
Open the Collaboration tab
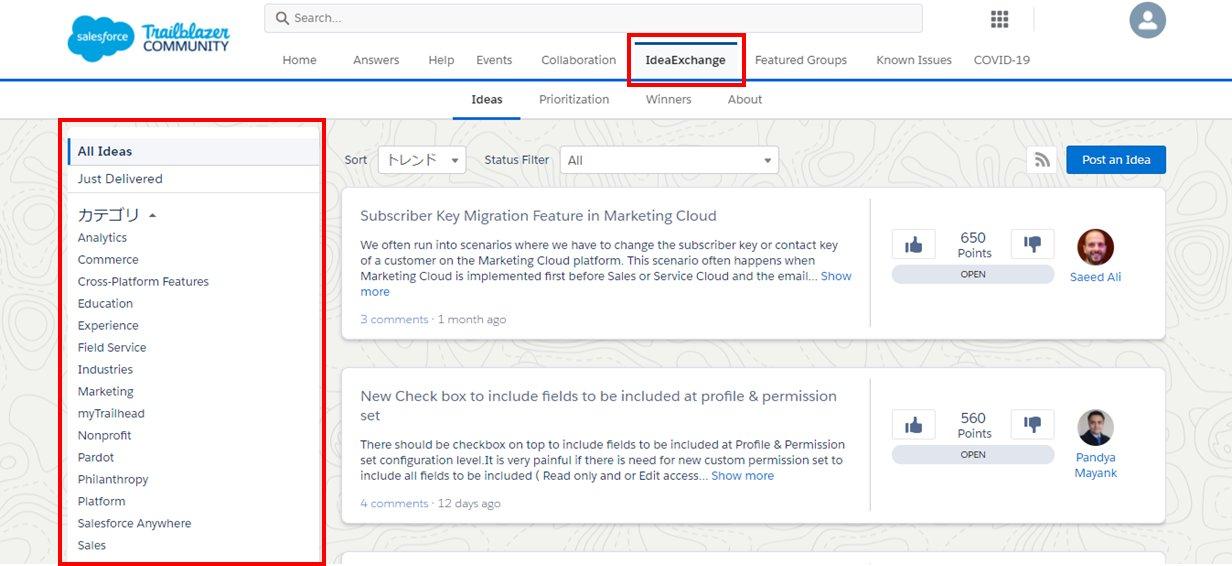point(578,60)
